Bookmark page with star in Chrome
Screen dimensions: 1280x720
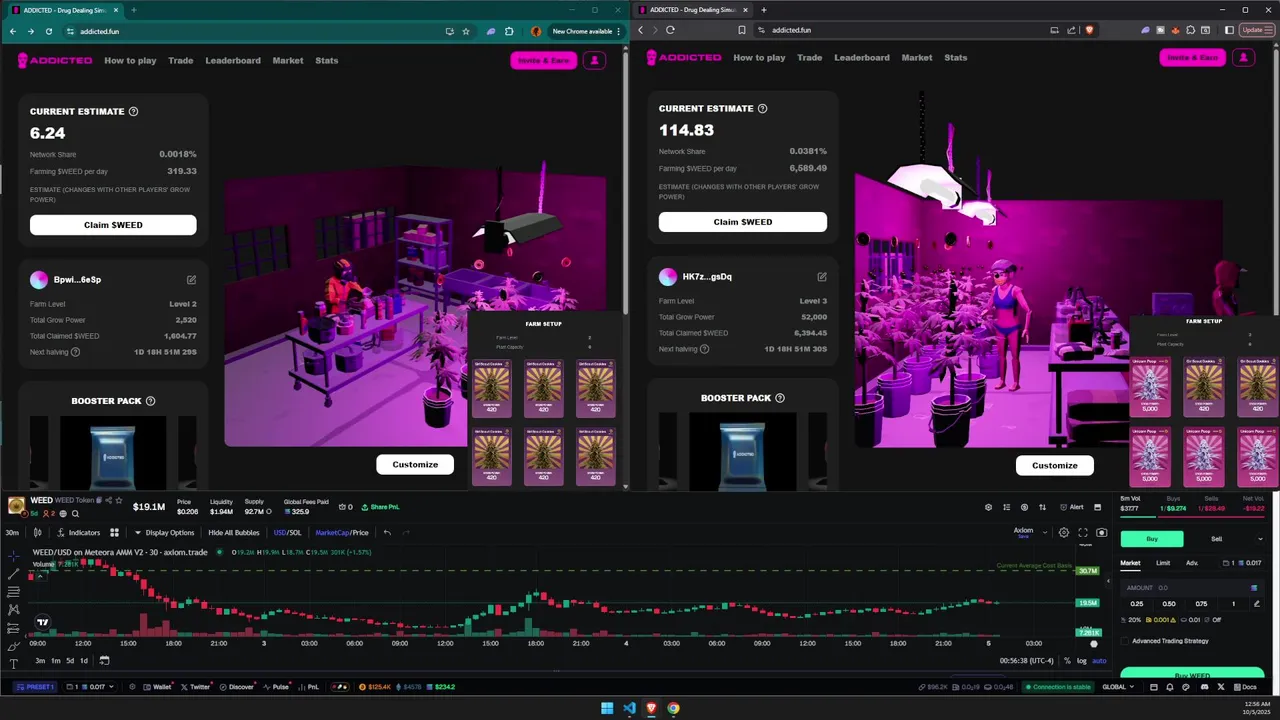(466, 31)
